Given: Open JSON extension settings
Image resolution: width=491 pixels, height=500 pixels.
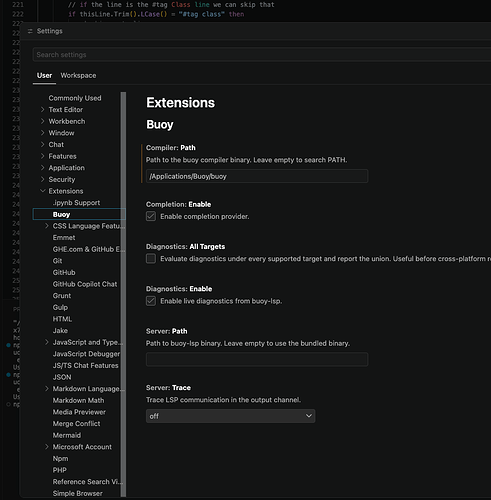Looking at the screenshot, I should (62, 377).
